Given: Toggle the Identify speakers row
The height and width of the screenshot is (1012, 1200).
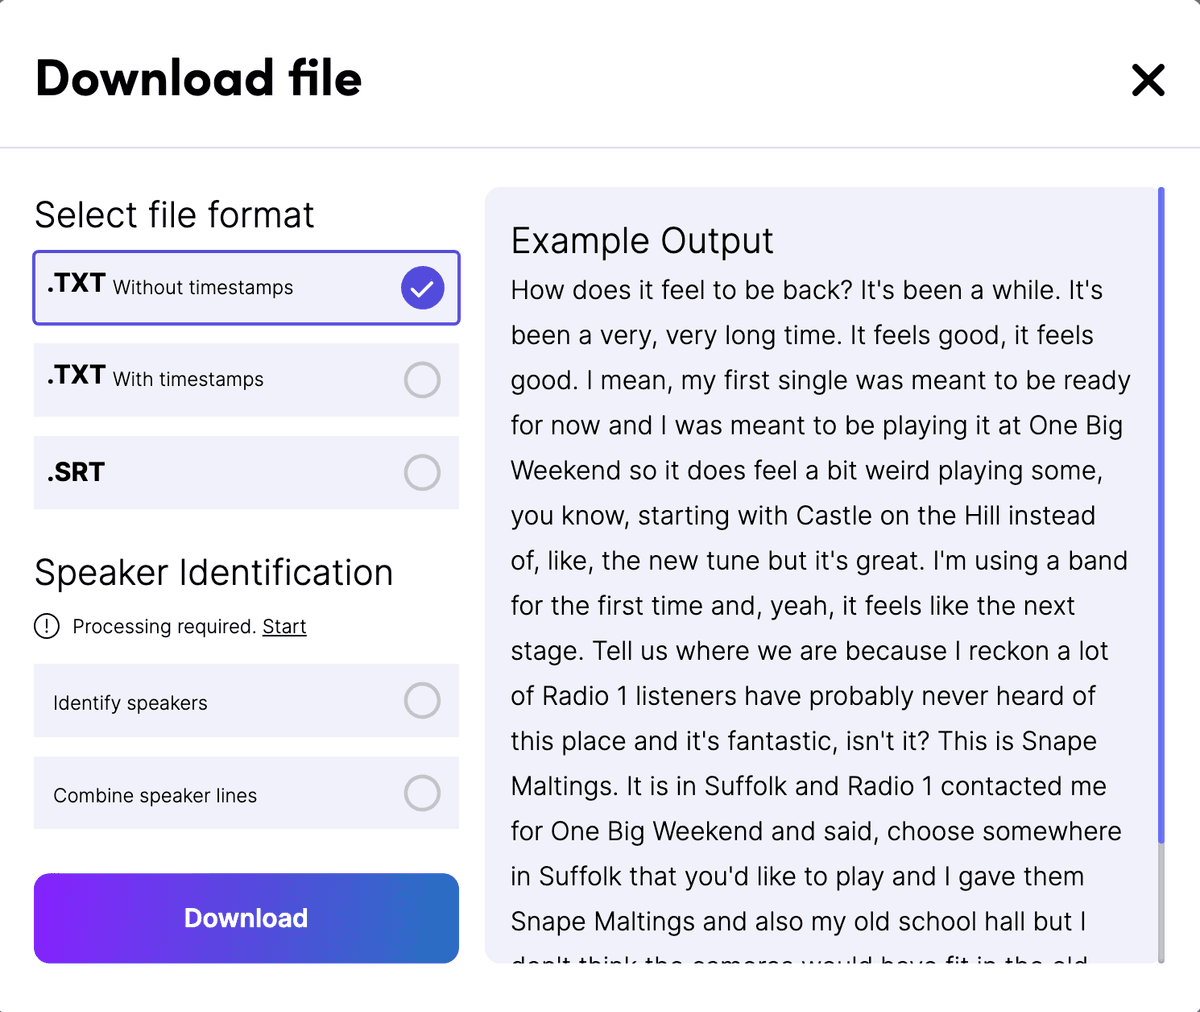Looking at the screenshot, I should point(246,701).
